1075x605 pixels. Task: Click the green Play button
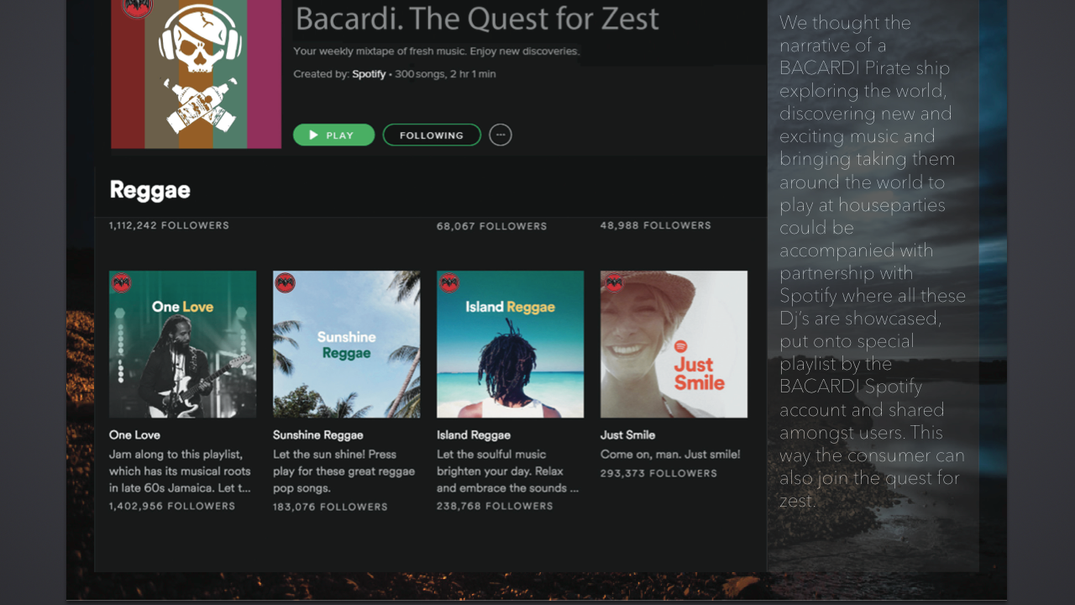pos(334,135)
